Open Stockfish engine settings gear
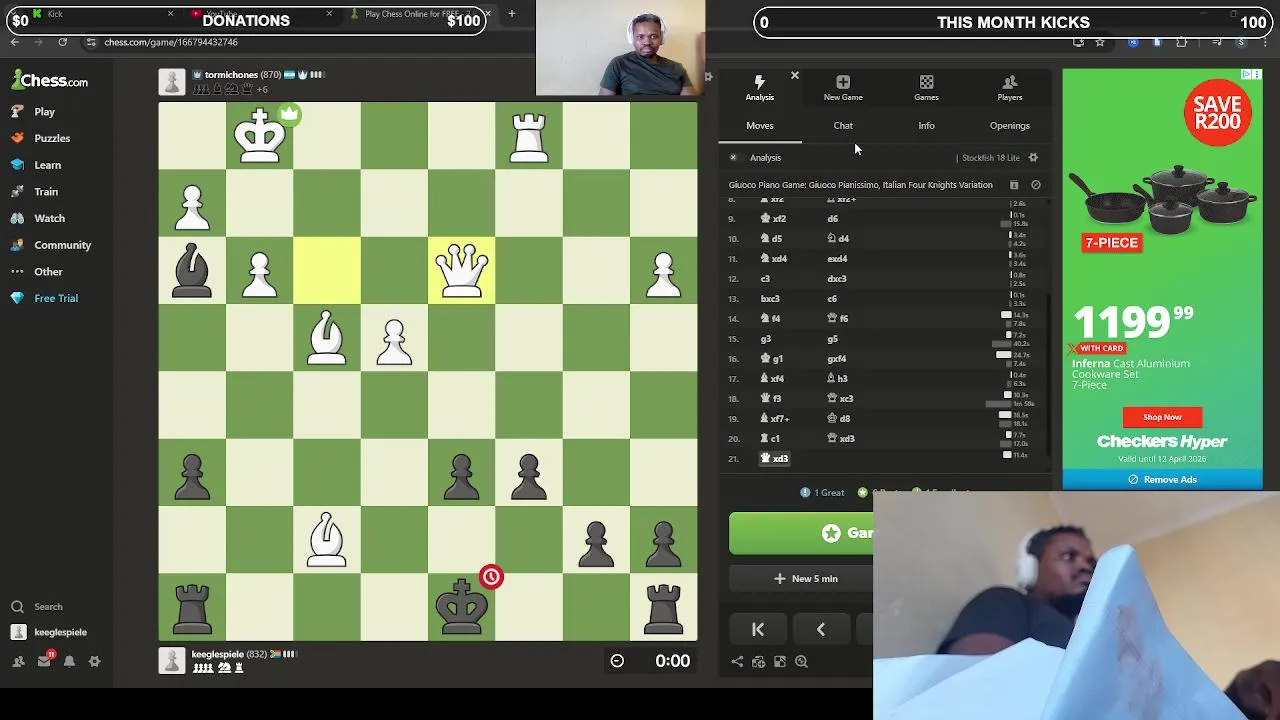This screenshot has height=720, width=1280. pos(1033,158)
